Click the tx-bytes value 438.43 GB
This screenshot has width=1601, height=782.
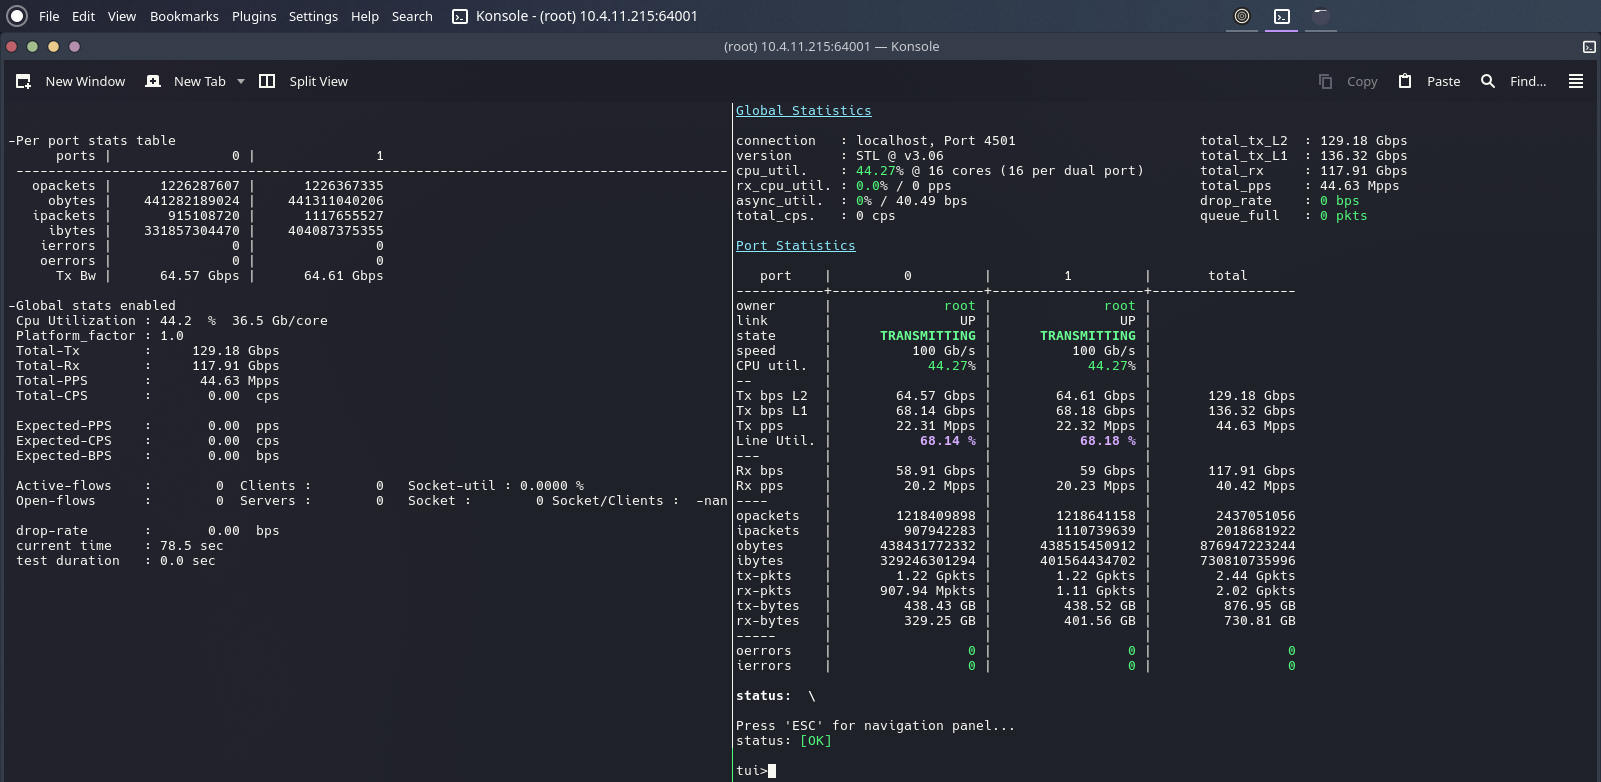pyautogui.click(x=940, y=606)
